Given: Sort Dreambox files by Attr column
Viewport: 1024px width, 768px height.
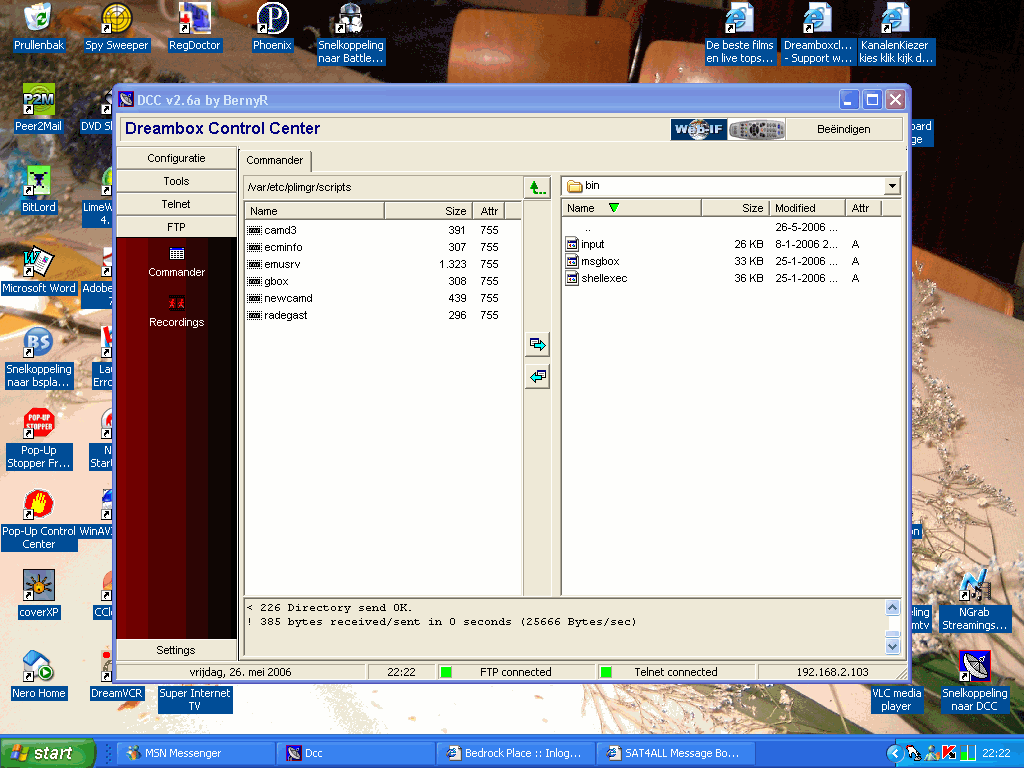Looking at the screenshot, I should point(489,211).
